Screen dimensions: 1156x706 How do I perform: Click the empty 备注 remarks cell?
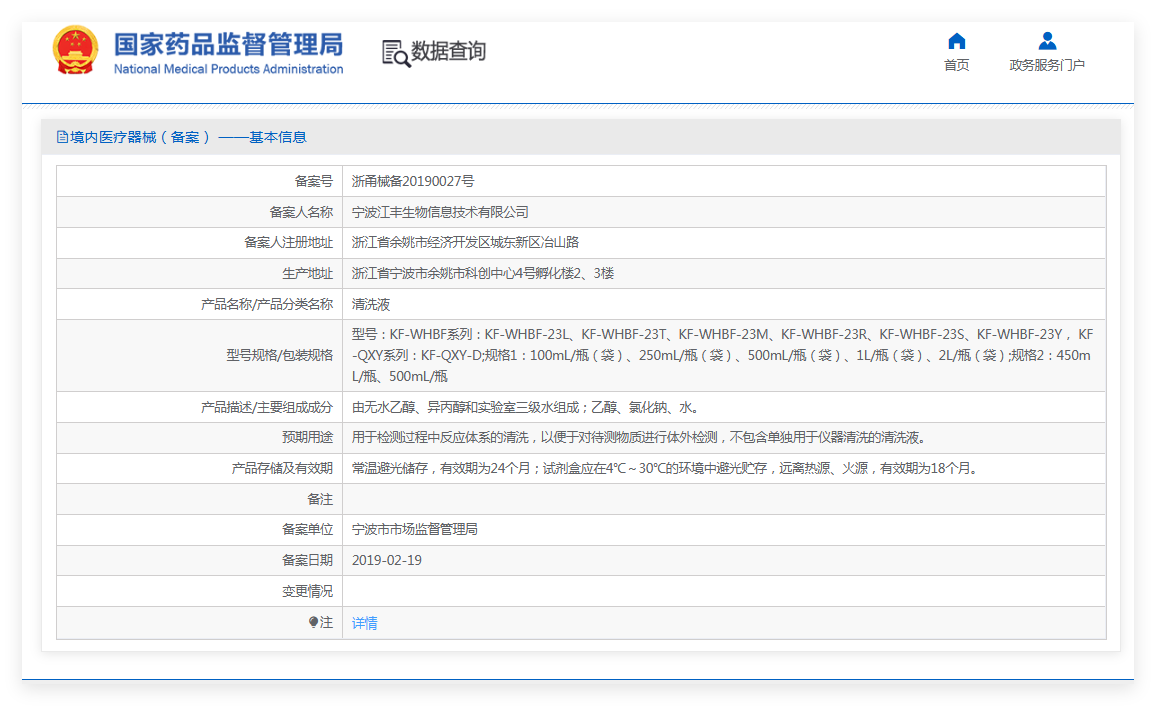coord(724,499)
